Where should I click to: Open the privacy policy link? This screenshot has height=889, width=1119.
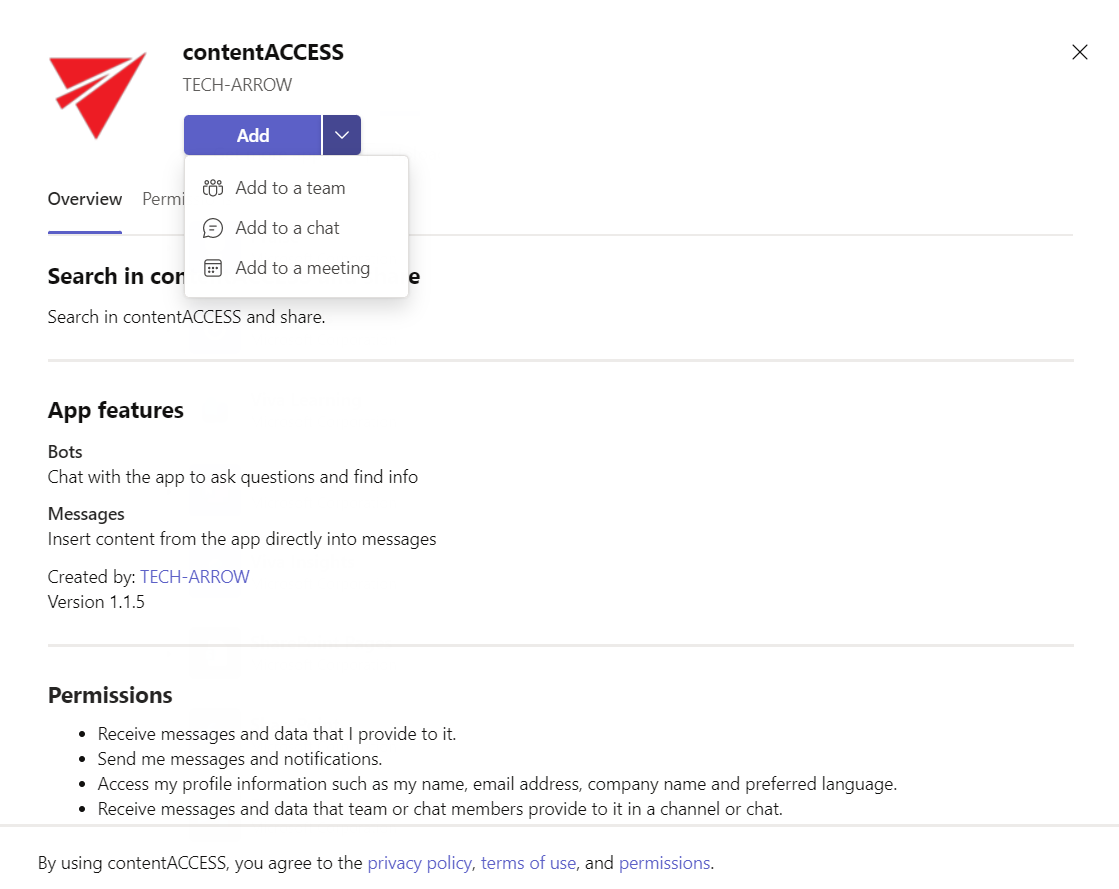420,863
